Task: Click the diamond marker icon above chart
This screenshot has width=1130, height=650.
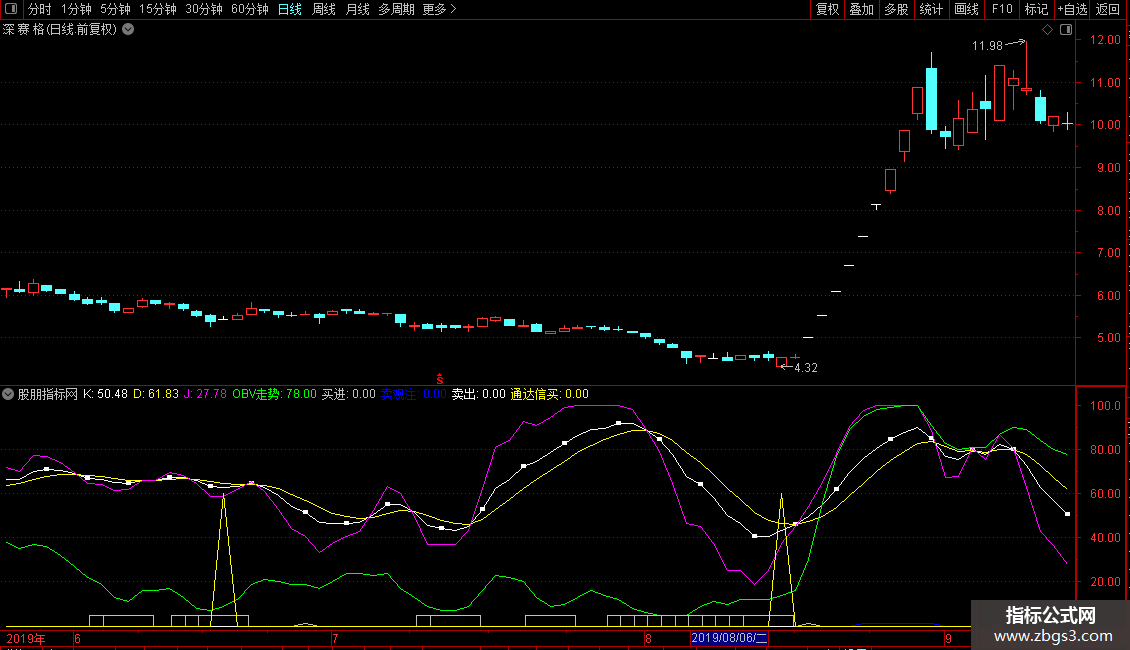Action: (1048, 30)
